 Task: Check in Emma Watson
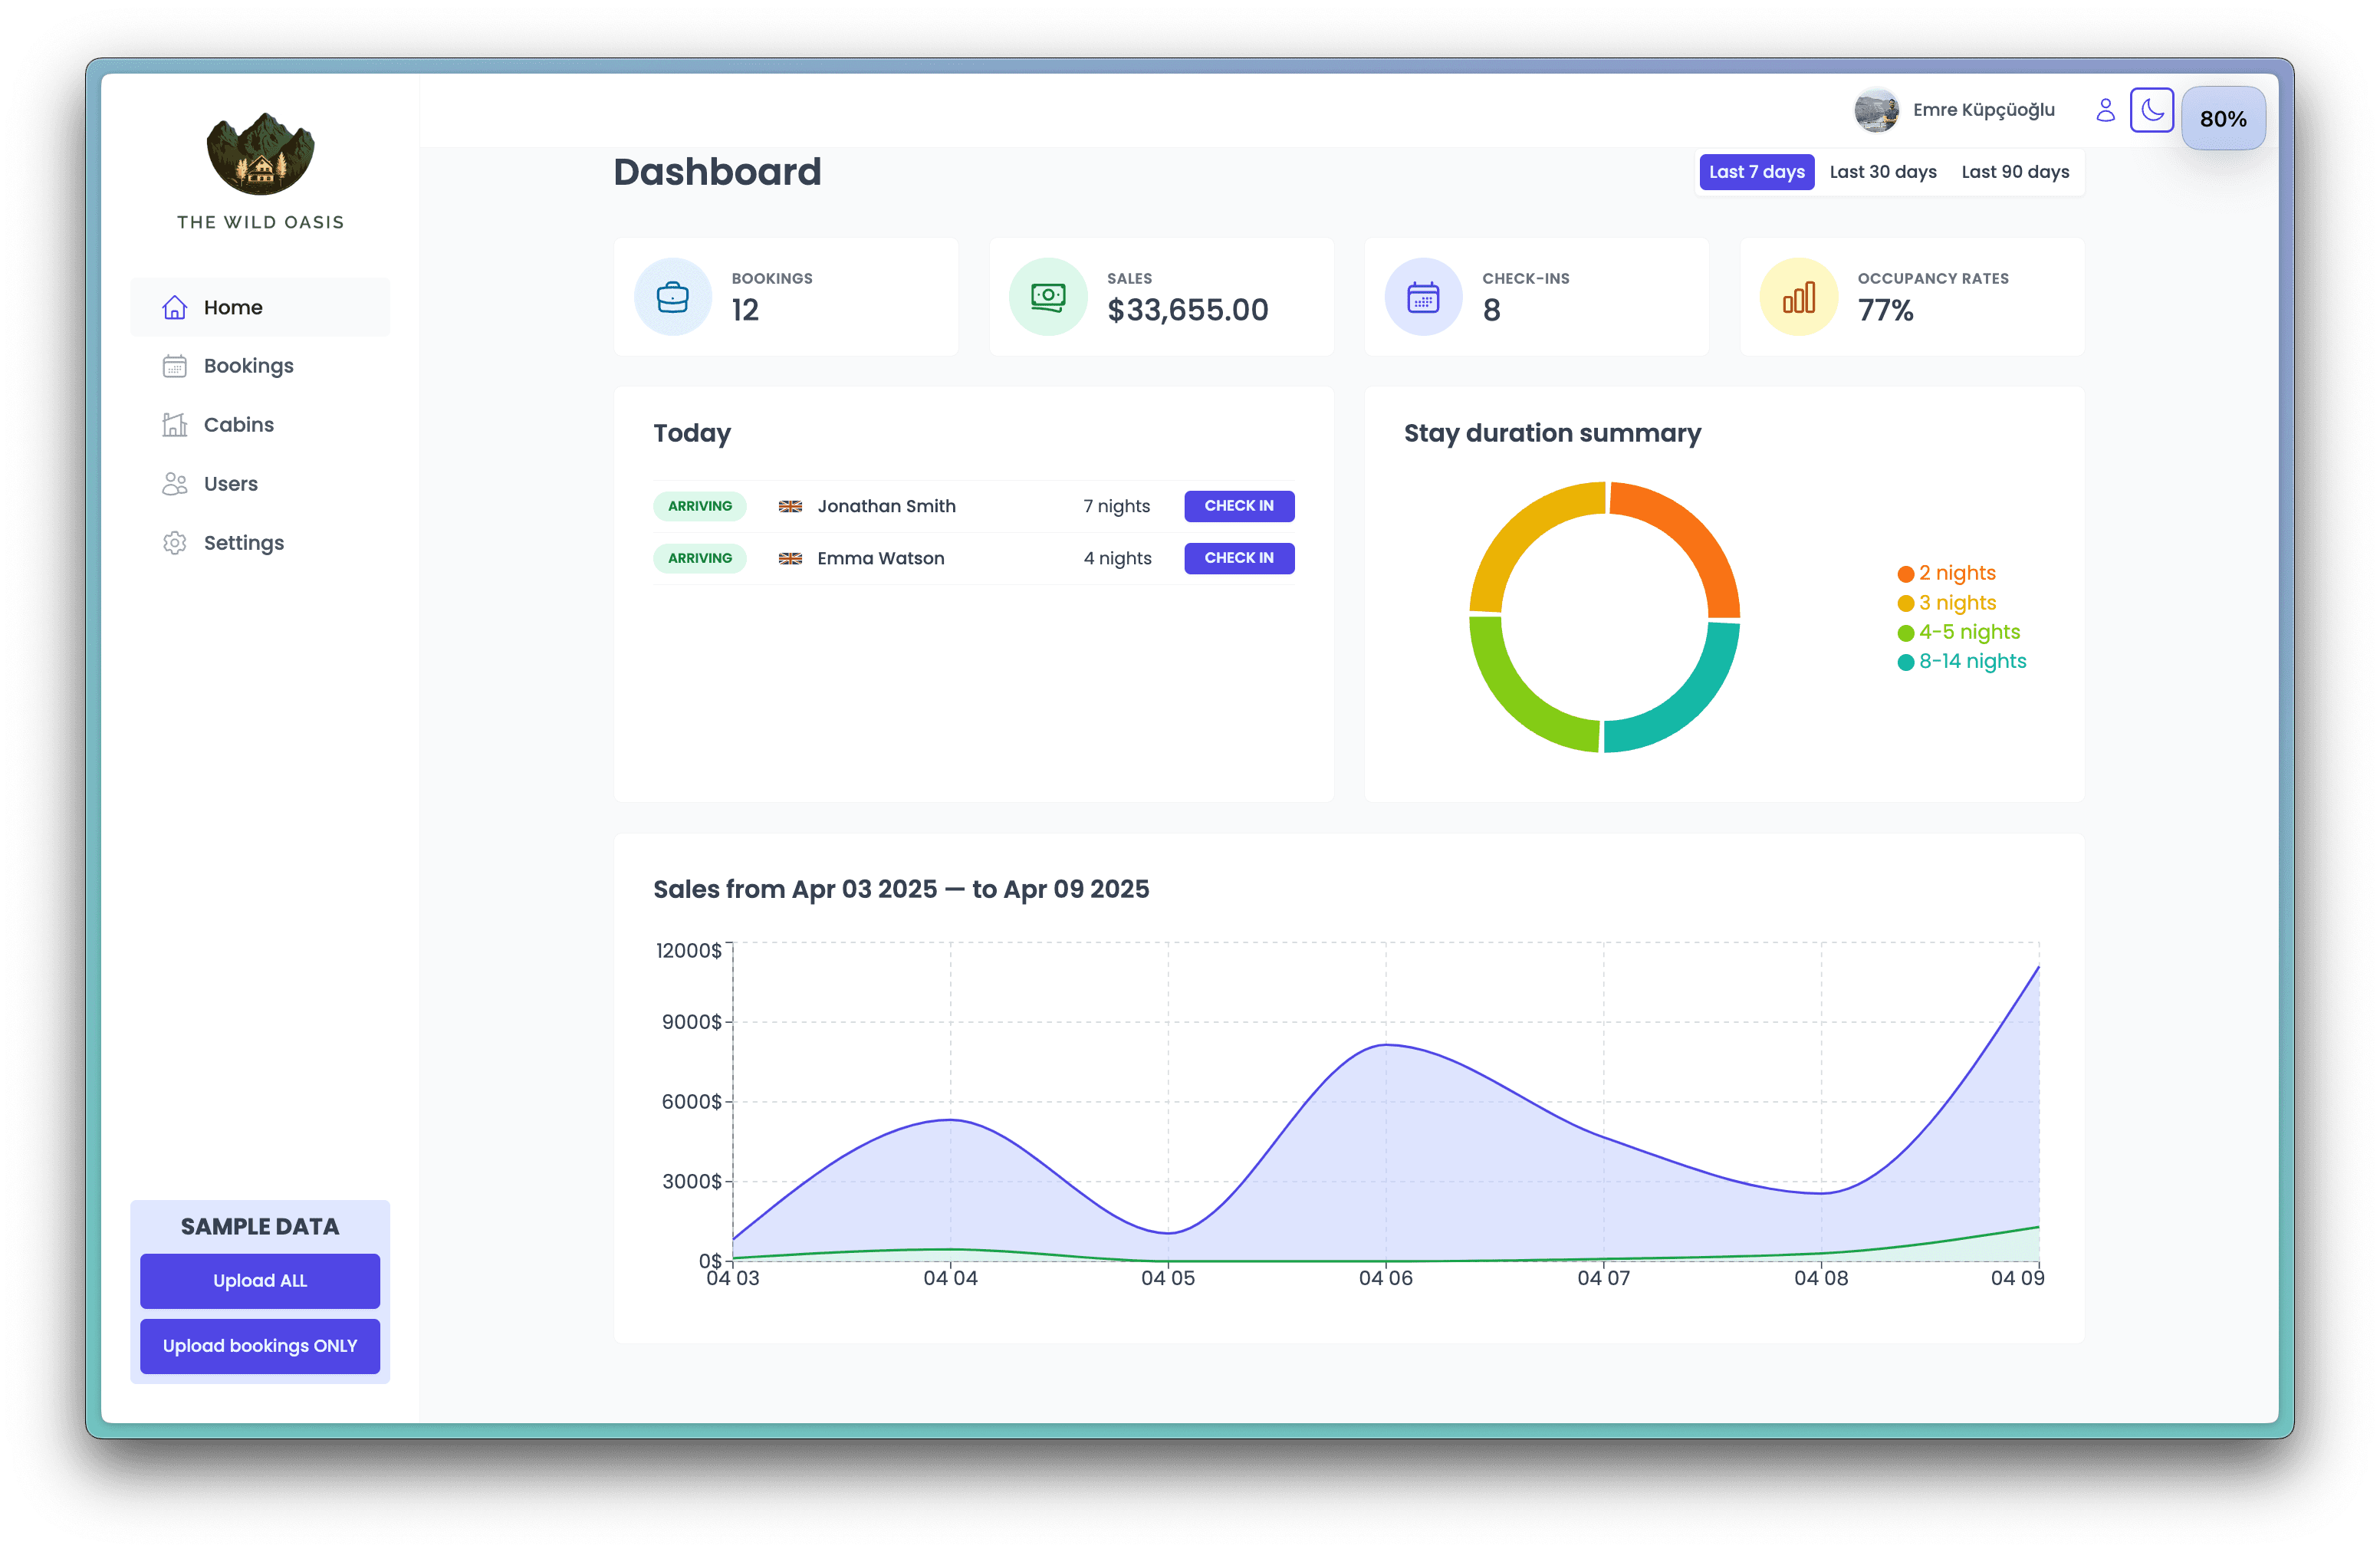point(1238,558)
